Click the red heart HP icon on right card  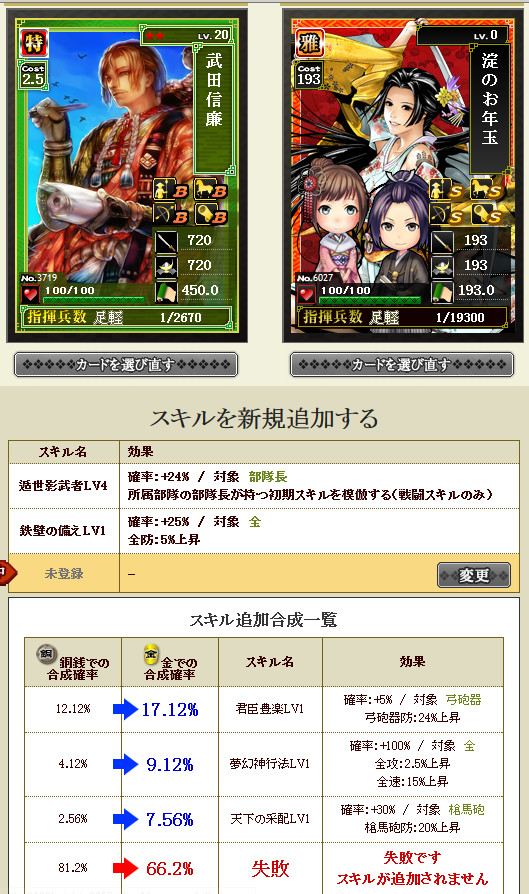307,295
